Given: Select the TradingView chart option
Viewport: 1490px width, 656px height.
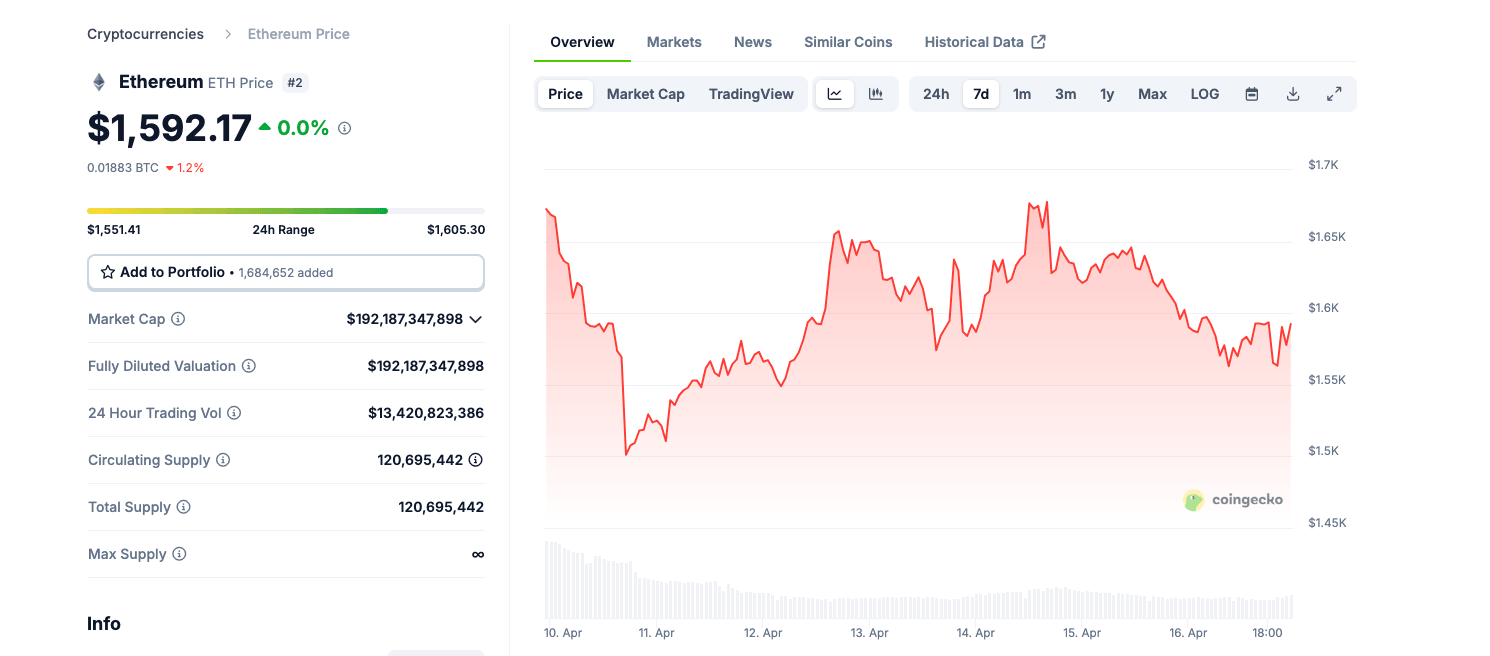Looking at the screenshot, I should click(x=751, y=93).
